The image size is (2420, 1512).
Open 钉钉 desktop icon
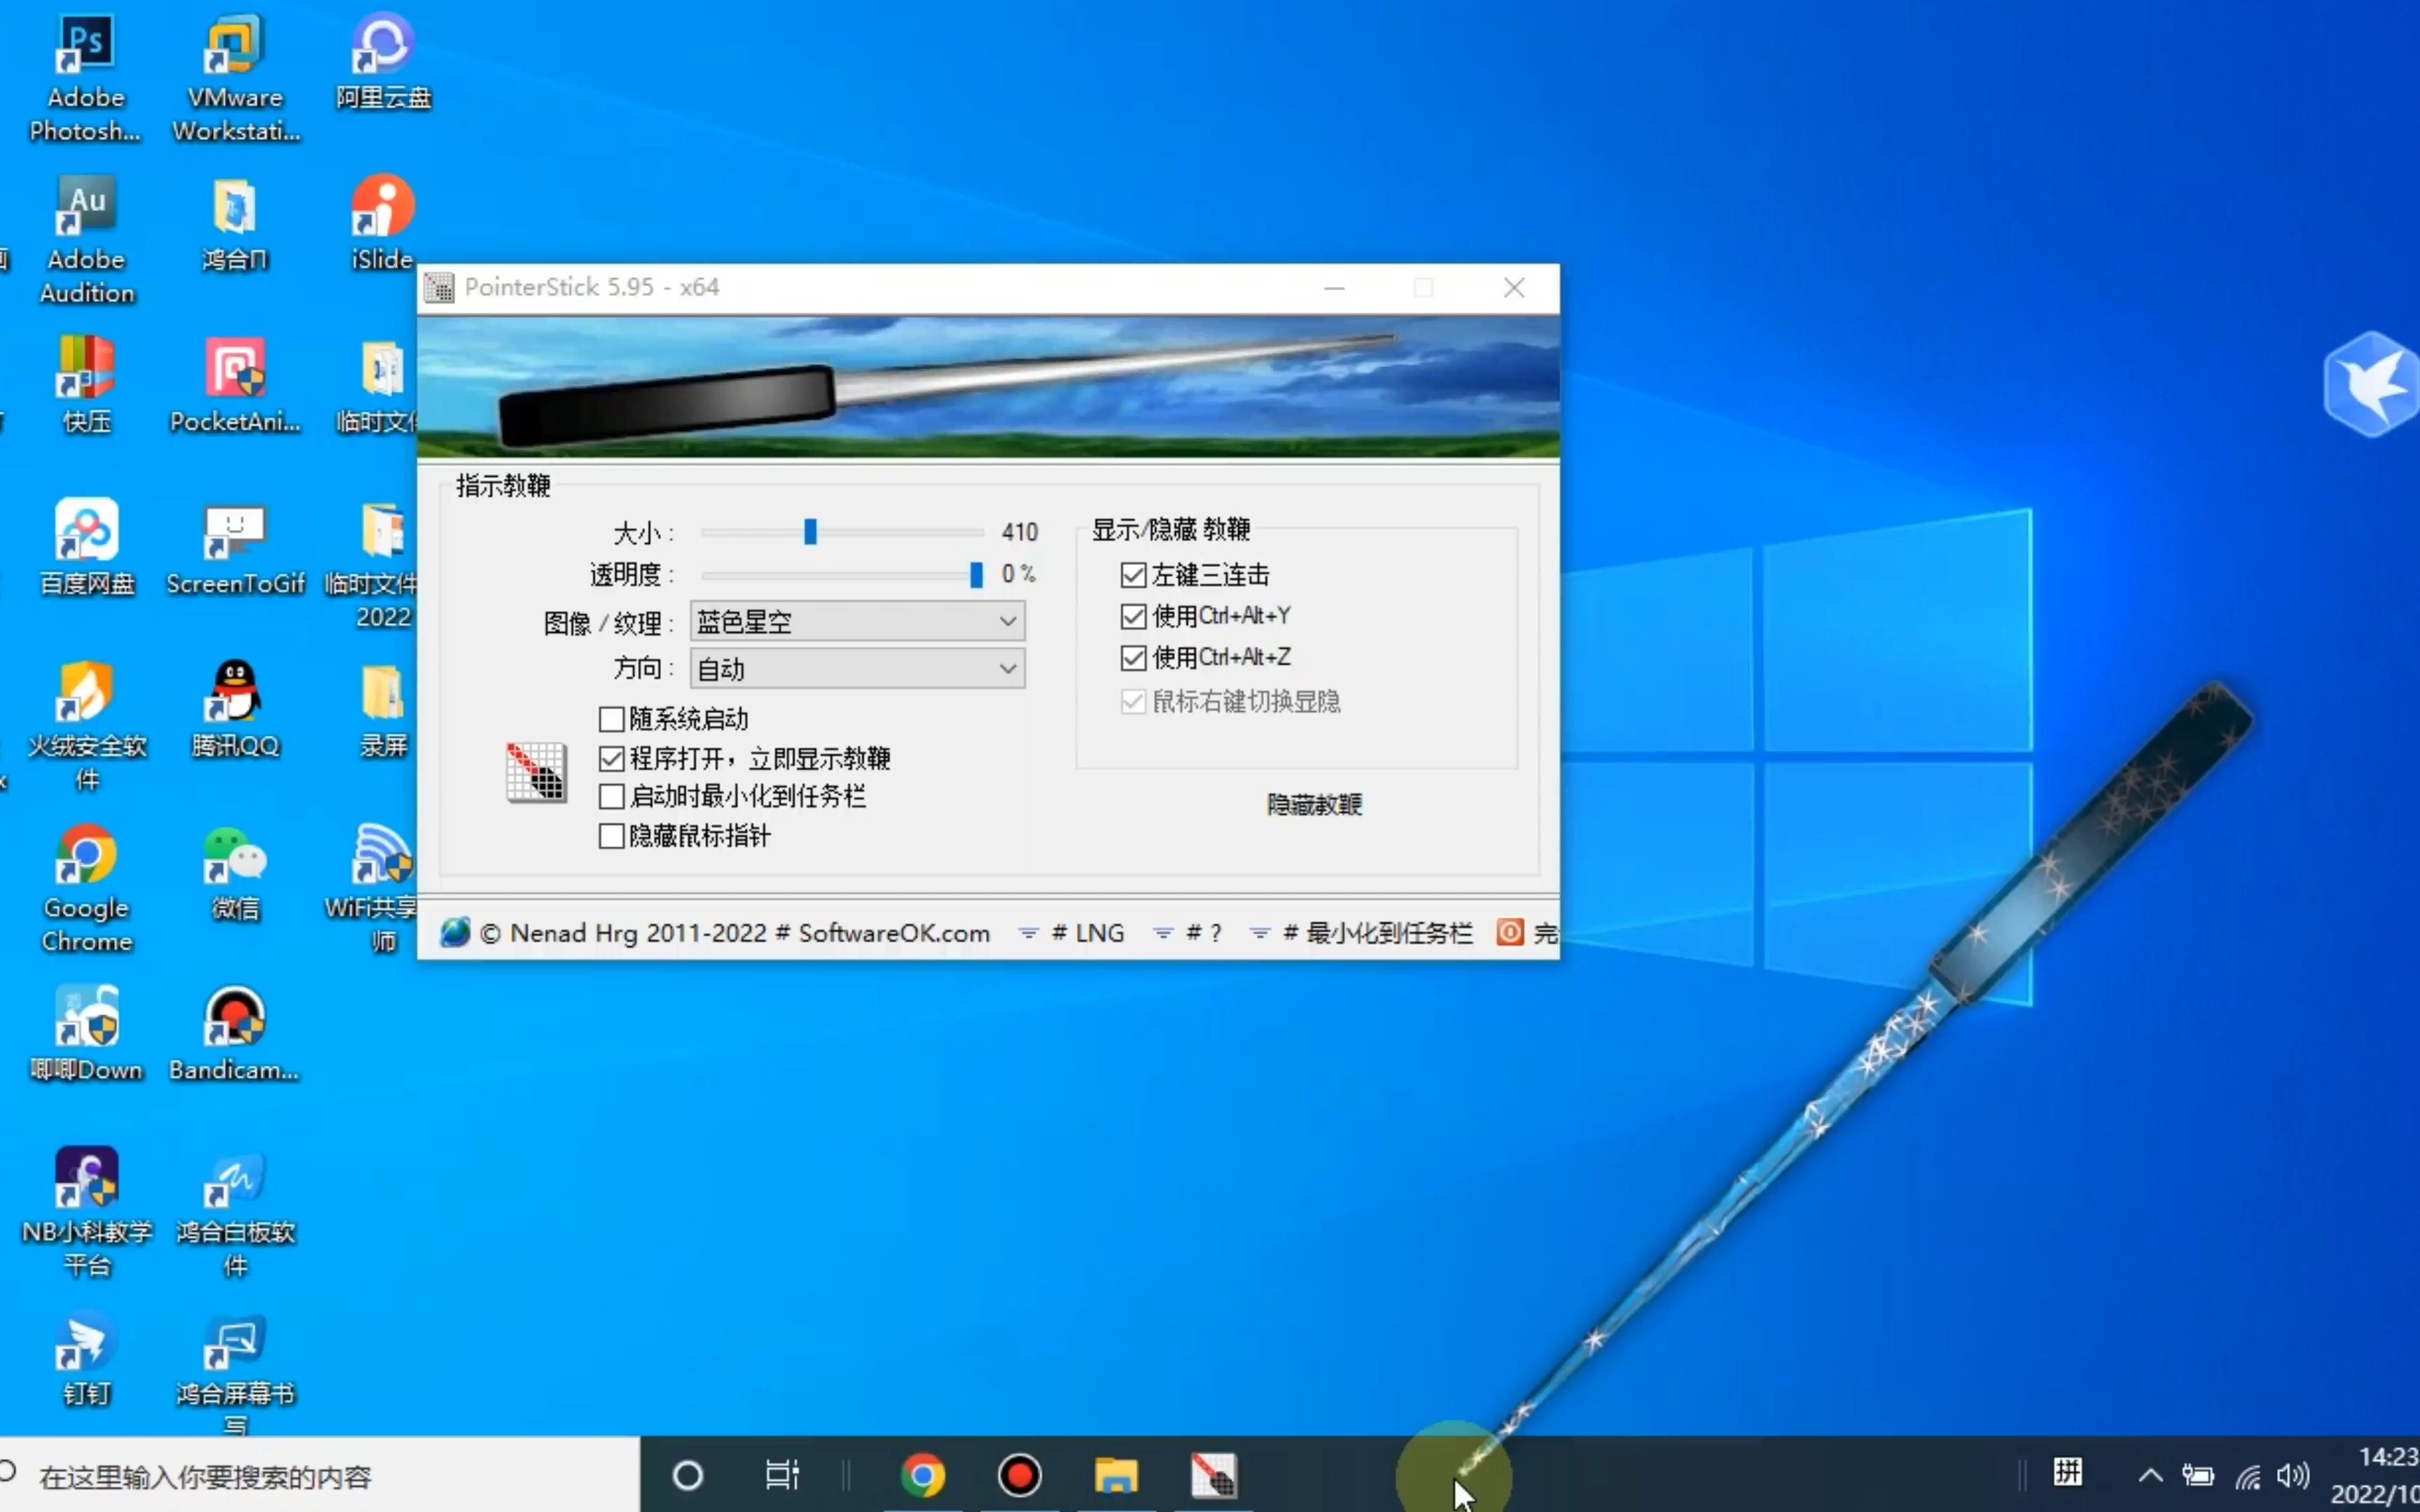86,1358
